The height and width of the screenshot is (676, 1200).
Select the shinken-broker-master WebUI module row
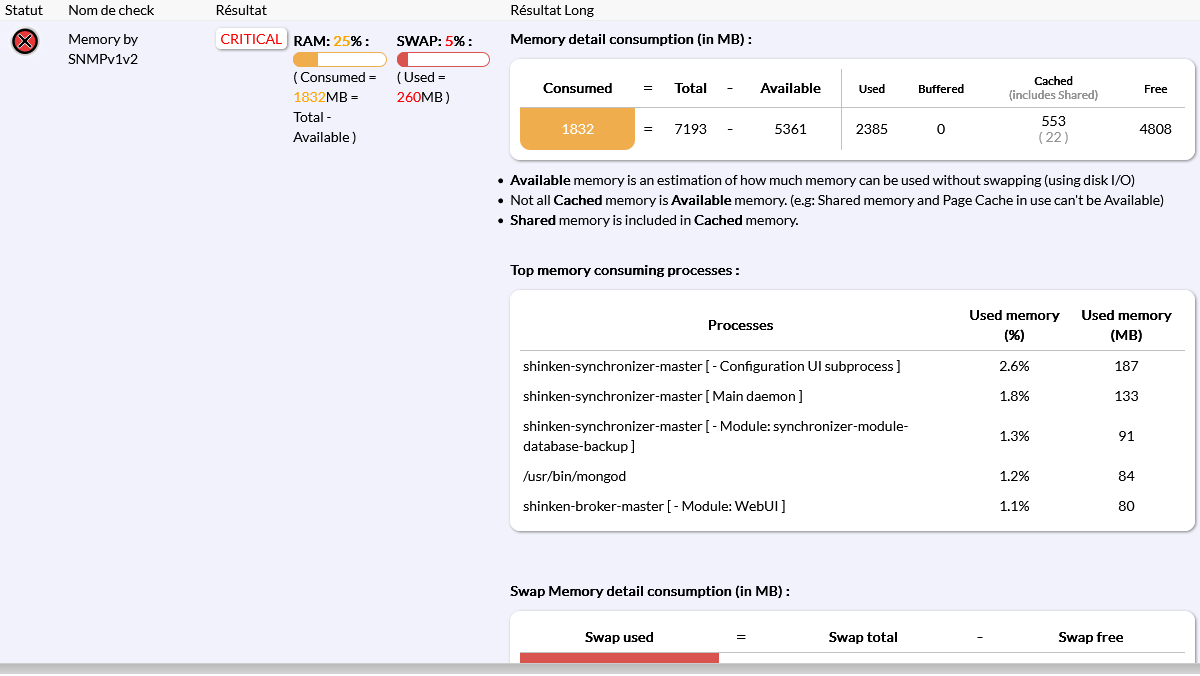653,506
